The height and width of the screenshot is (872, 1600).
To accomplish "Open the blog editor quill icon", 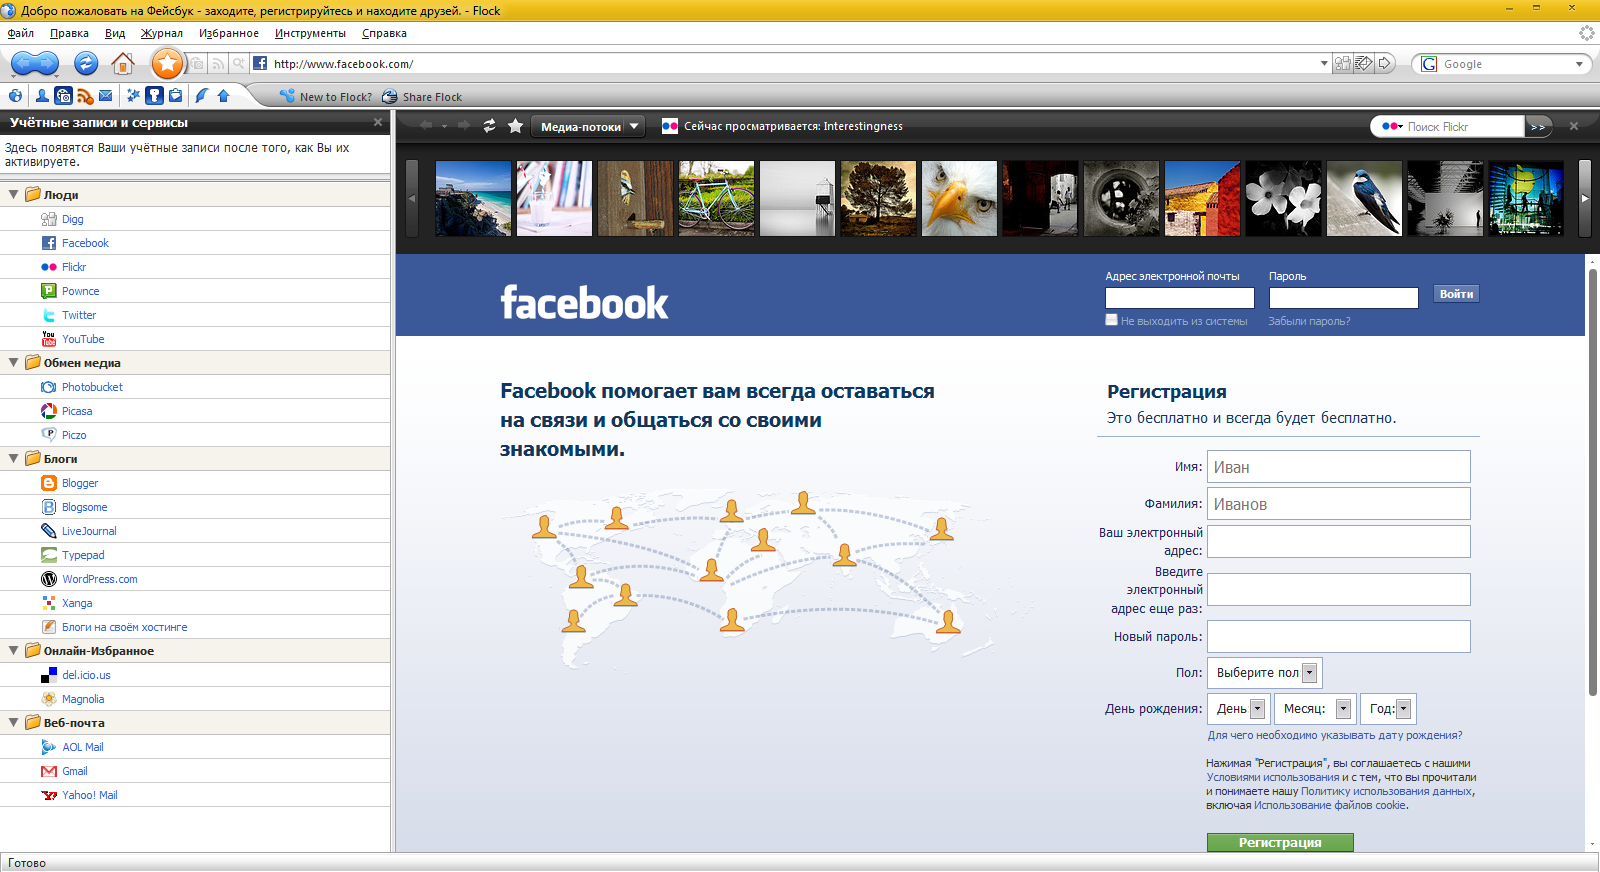I will (x=202, y=96).
